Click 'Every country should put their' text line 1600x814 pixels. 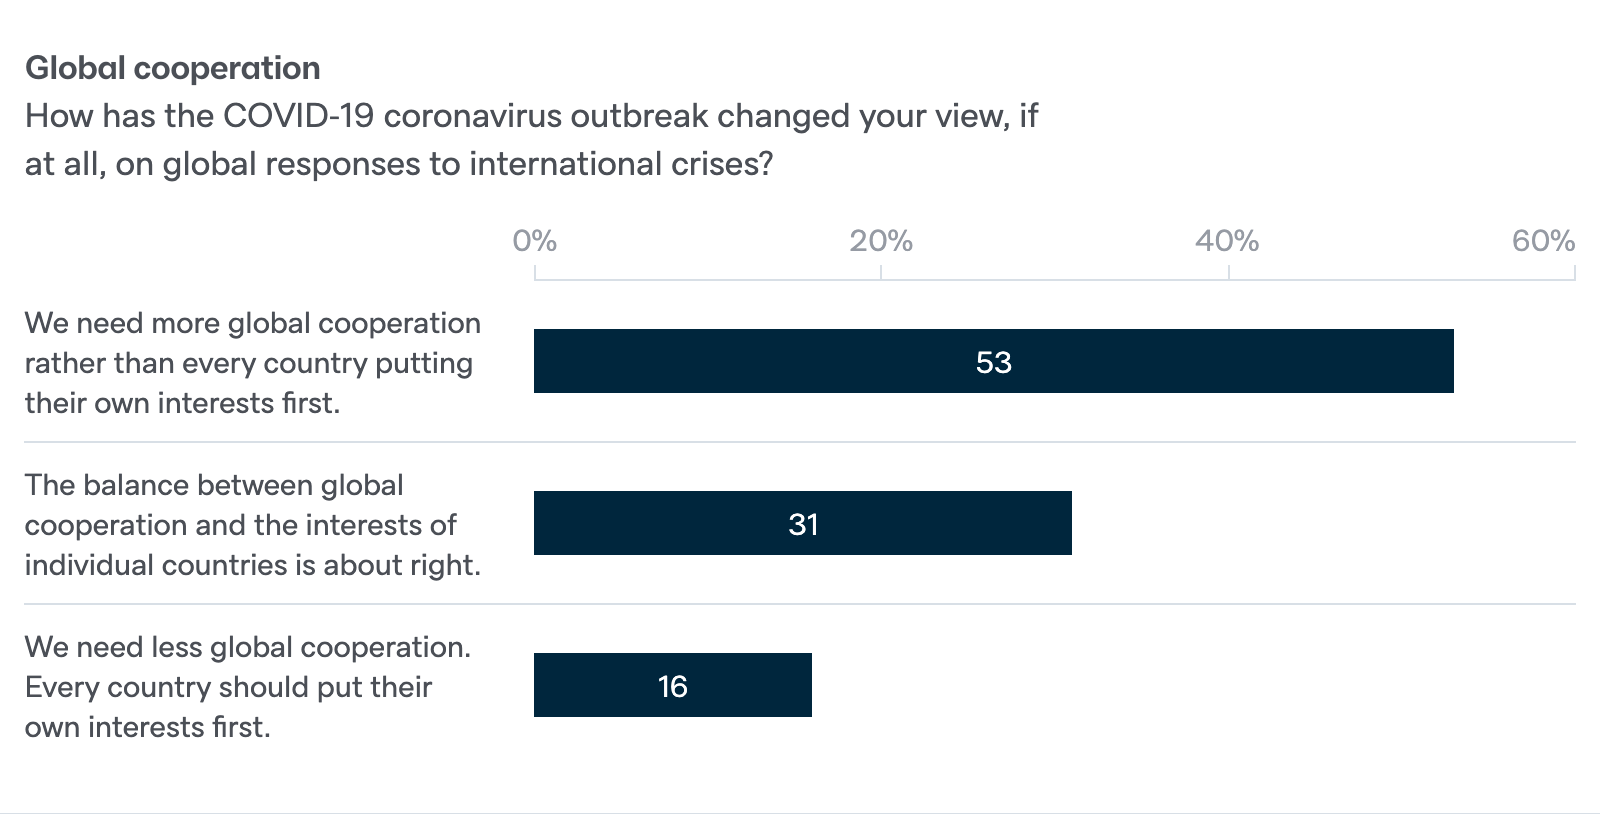pos(228,687)
